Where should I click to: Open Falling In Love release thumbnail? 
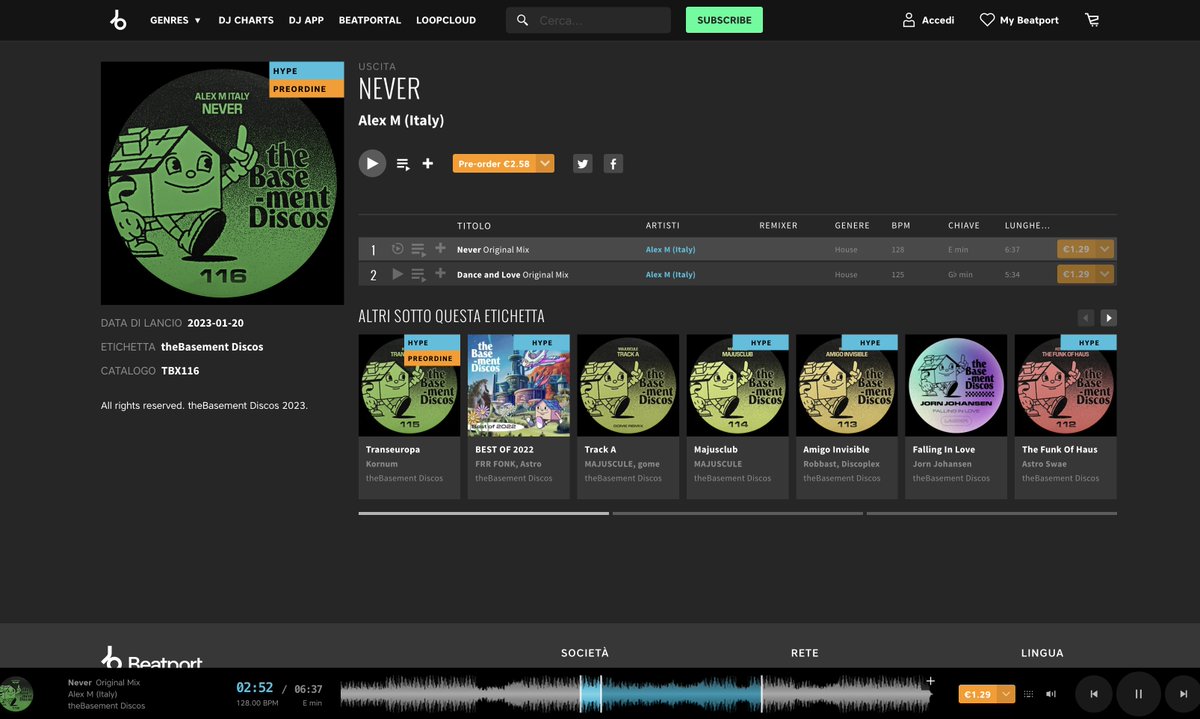click(x=956, y=386)
